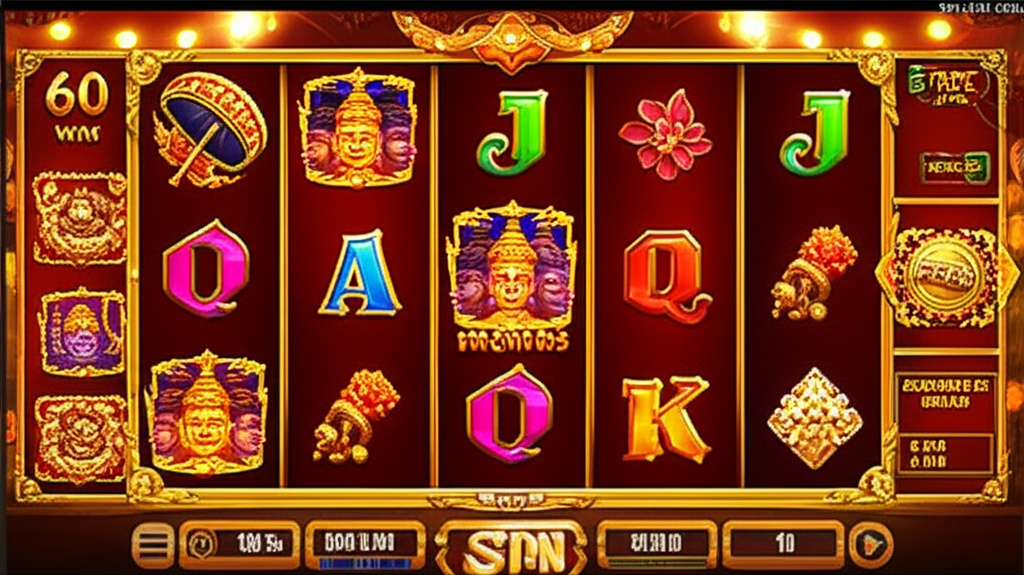The image size is (1024, 575).
Task: Click the pink Q in the first reel
Action: (x=206, y=268)
